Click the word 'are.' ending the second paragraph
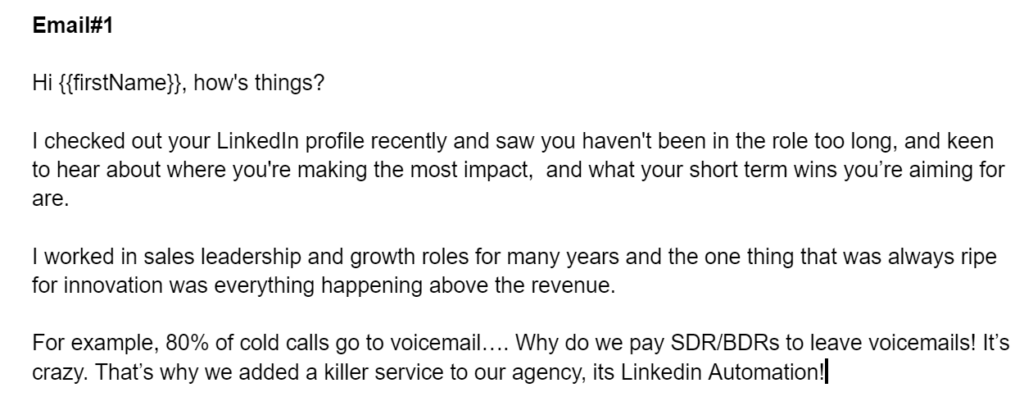This screenshot has width=1024, height=415. coord(50,199)
